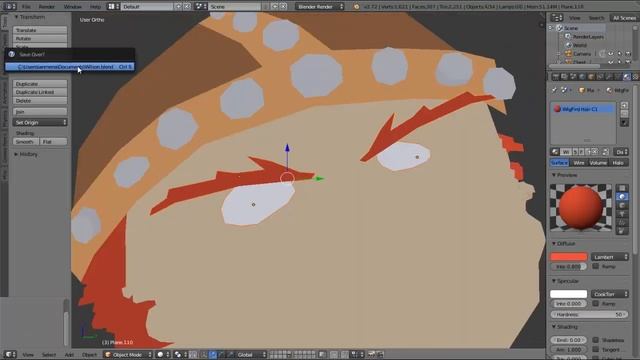Open the Blender Render engine dropdown
The height and width of the screenshot is (360, 640).
pos(320,7)
